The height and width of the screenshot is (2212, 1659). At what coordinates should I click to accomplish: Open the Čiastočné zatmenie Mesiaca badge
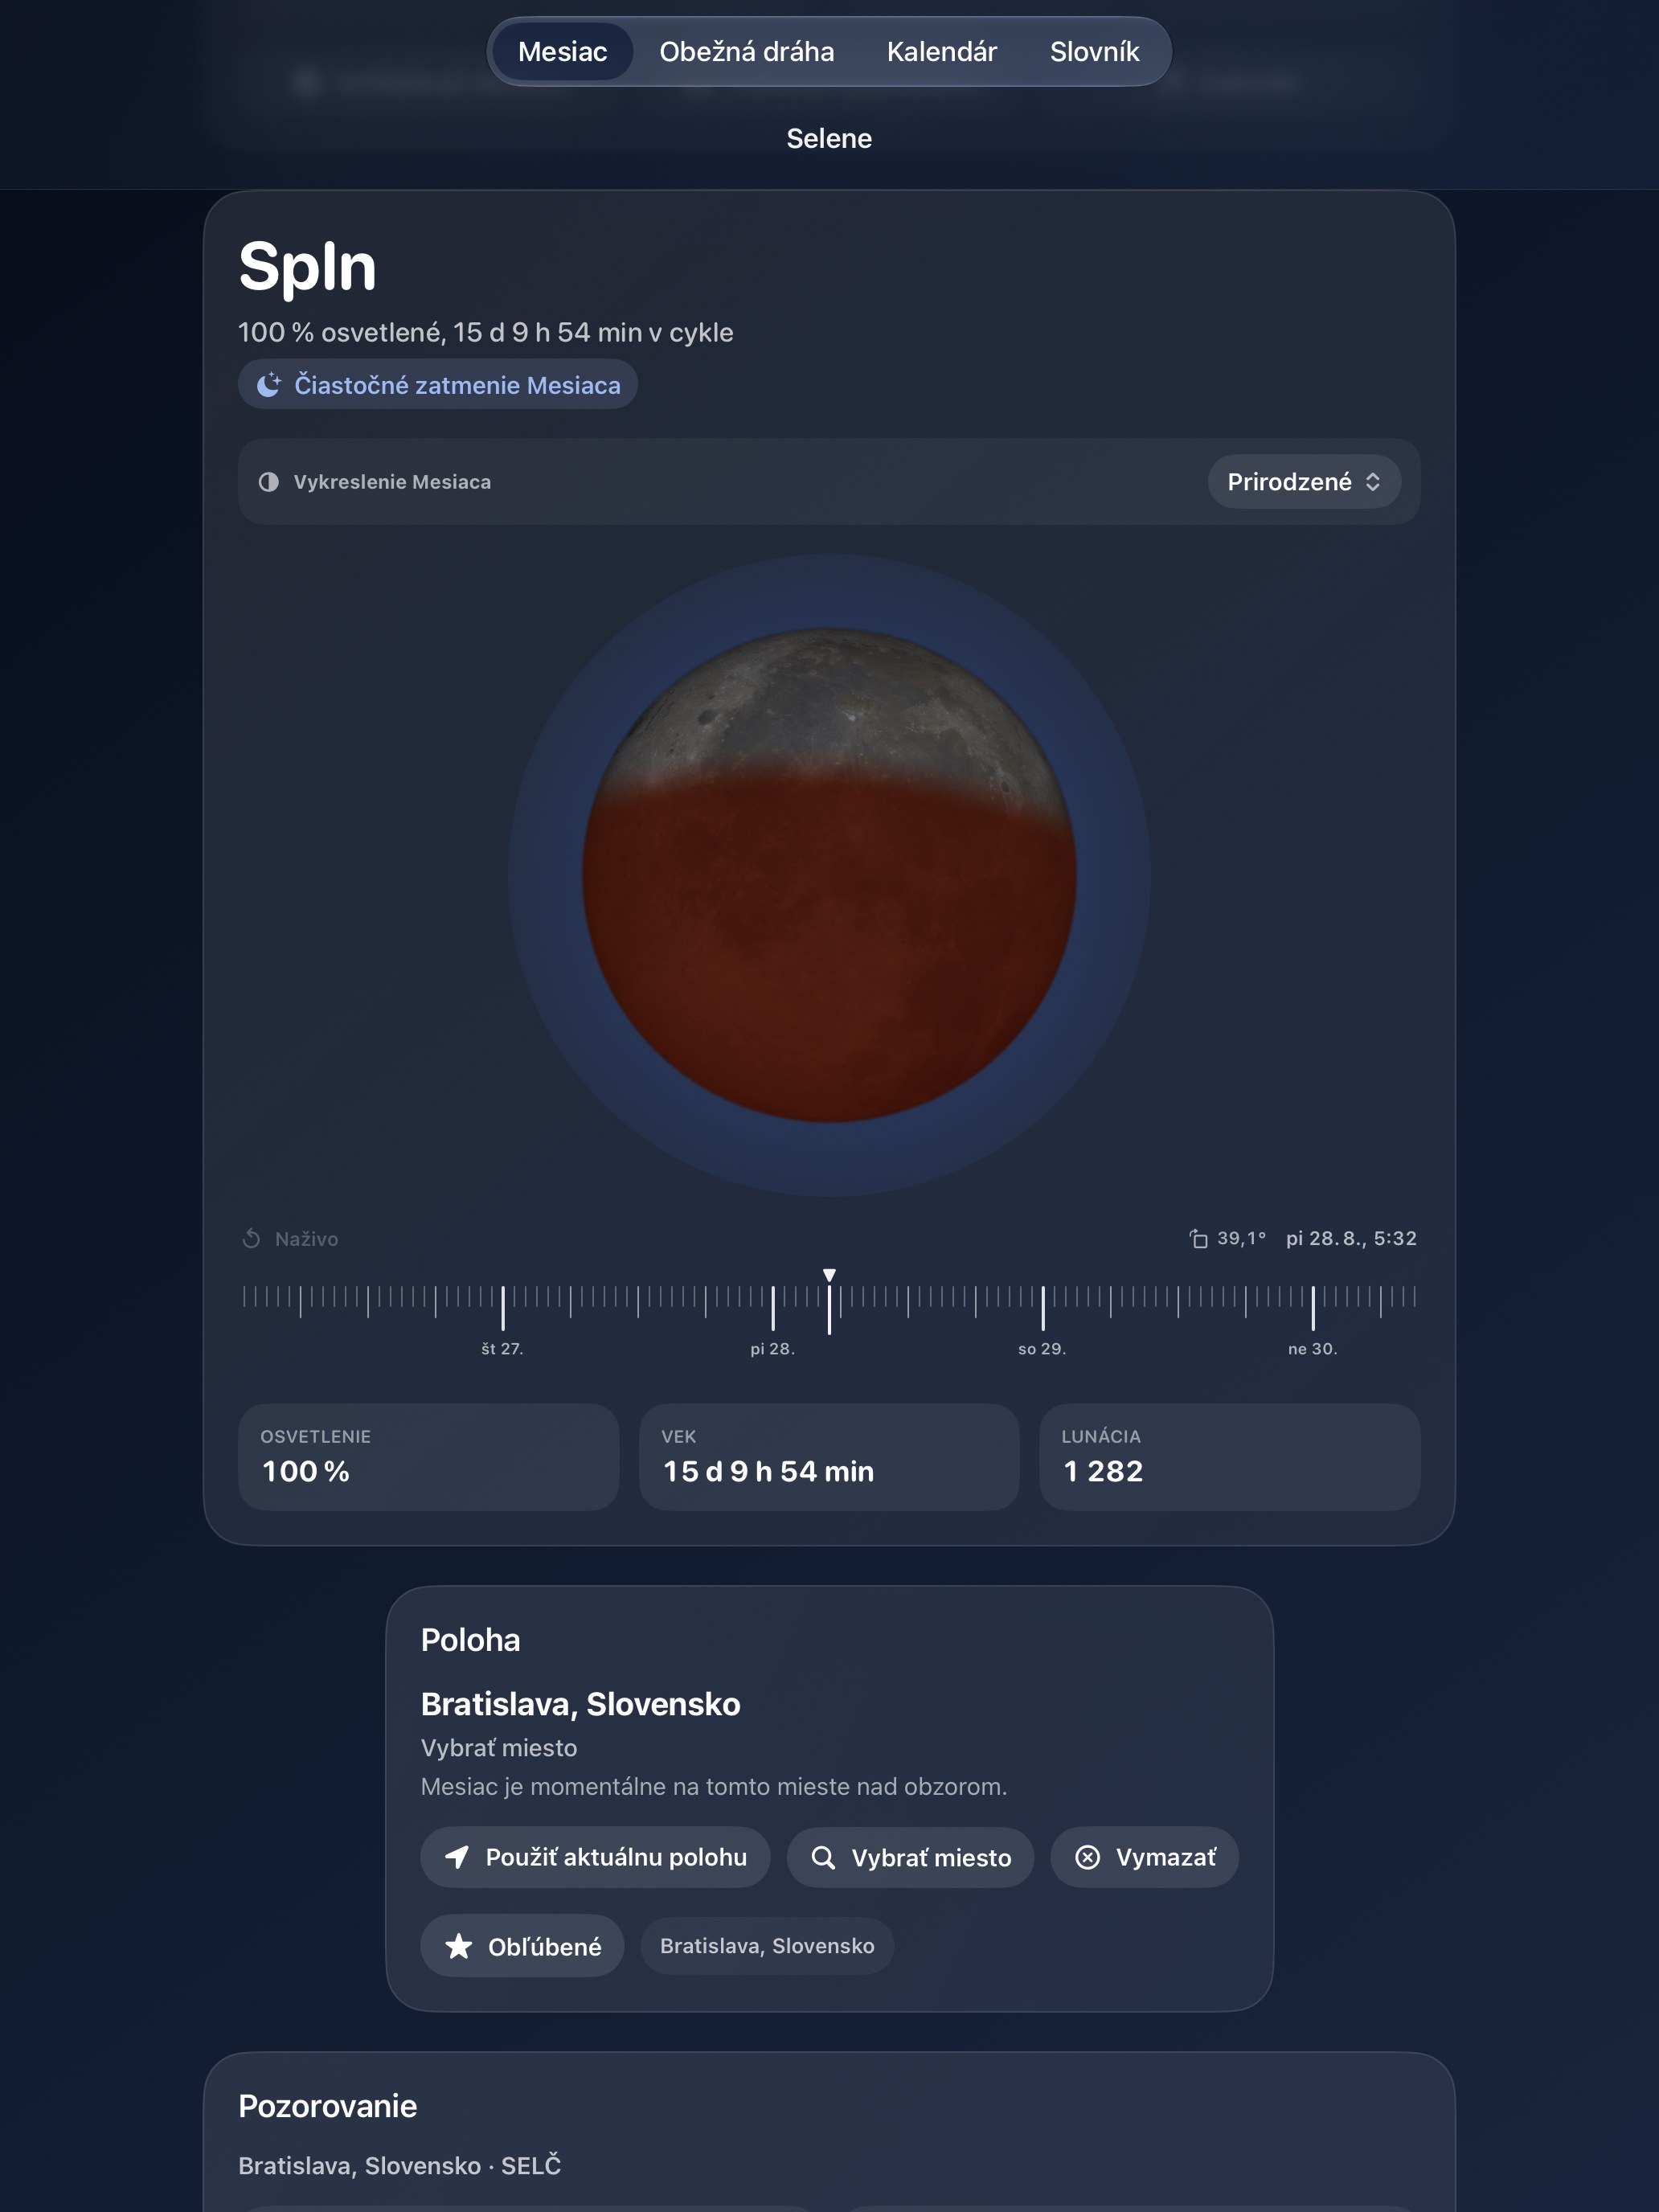[x=438, y=385]
